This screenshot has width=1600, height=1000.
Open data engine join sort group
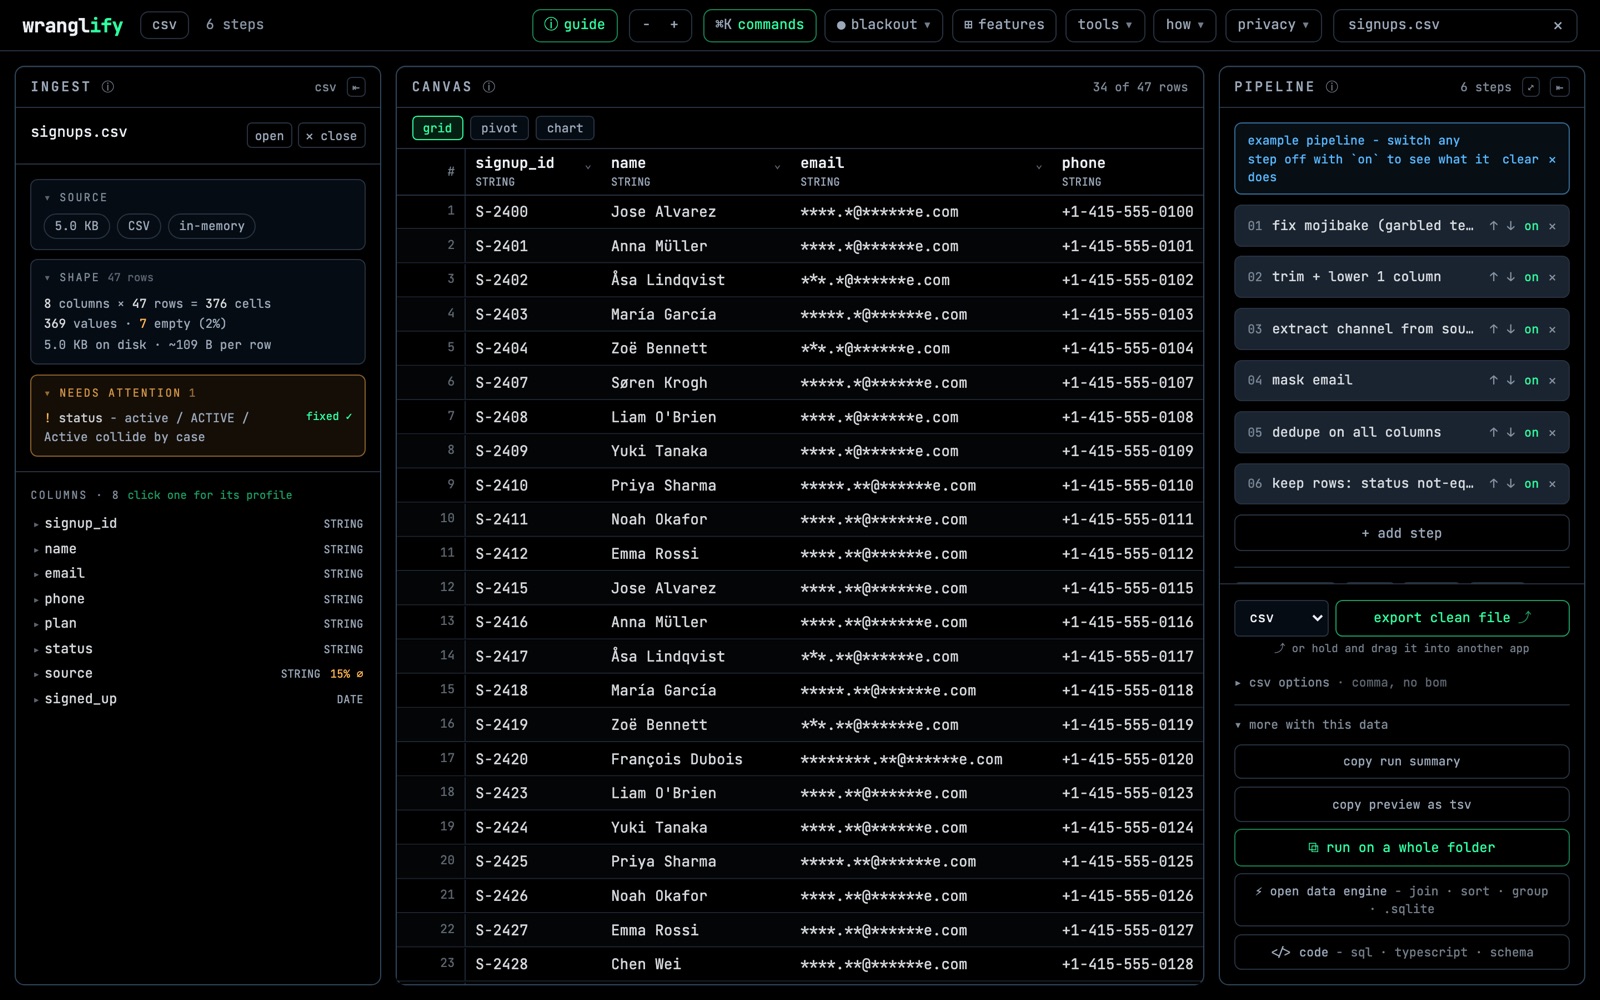(1401, 900)
